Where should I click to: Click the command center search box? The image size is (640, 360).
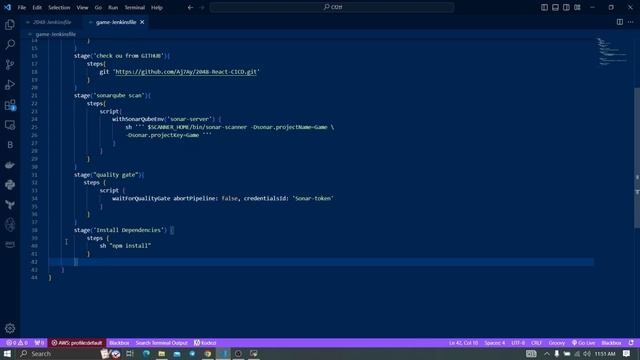tap(332, 7)
